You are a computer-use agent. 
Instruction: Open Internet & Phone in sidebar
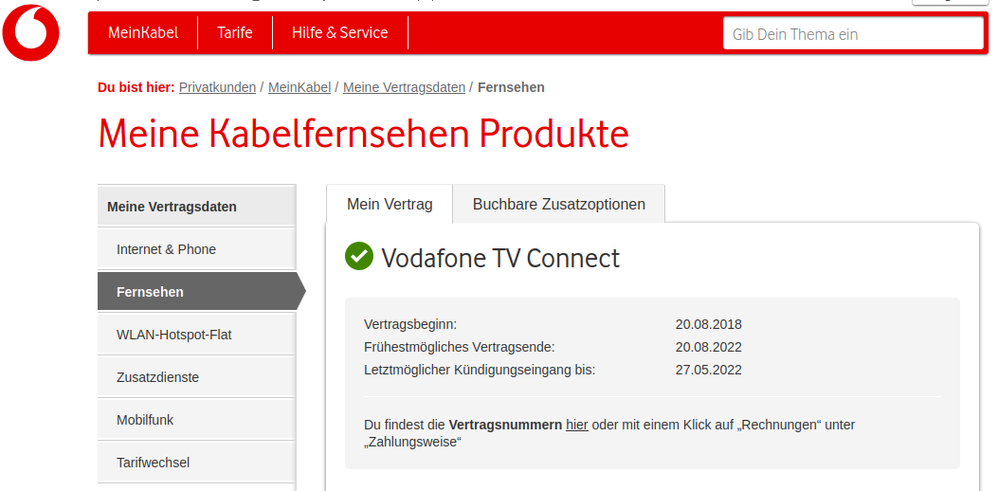(x=197, y=249)
